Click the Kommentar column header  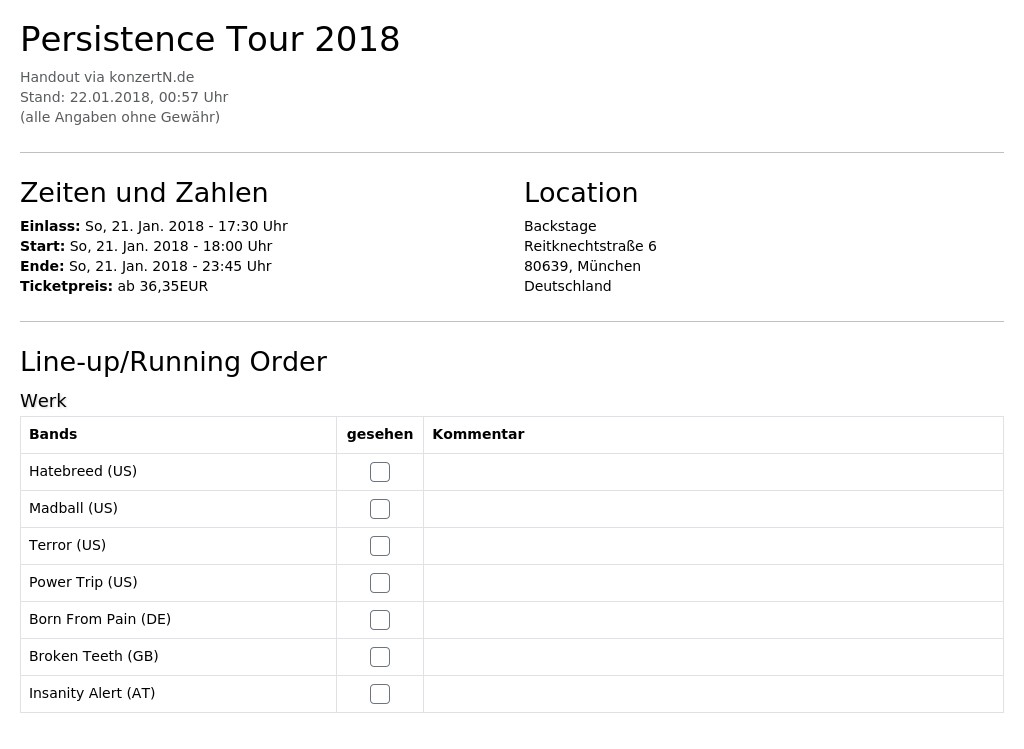point(478,434)
